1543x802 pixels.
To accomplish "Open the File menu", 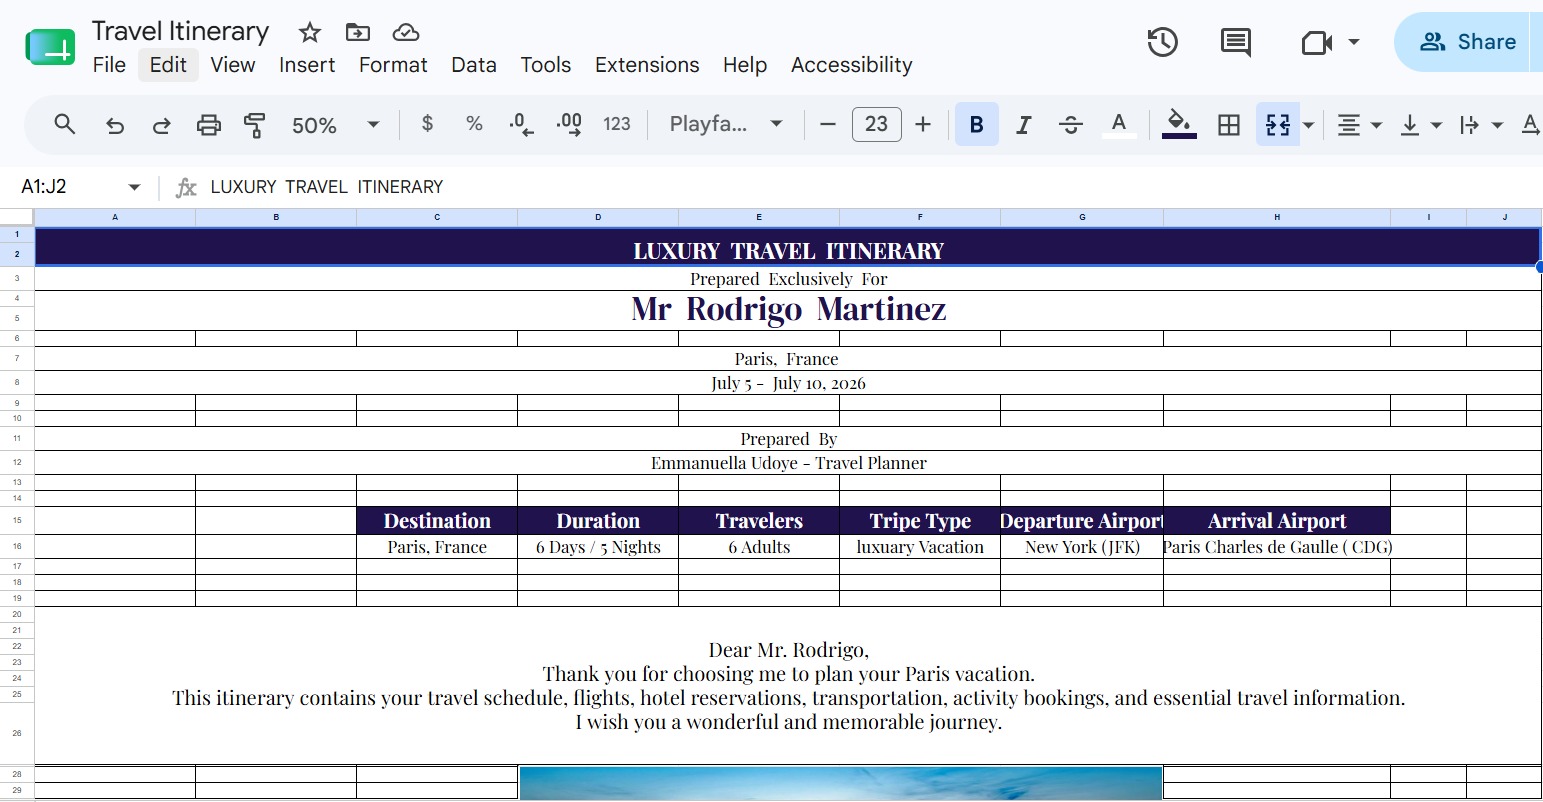I will pyautogui.click(x=109, y=65).
